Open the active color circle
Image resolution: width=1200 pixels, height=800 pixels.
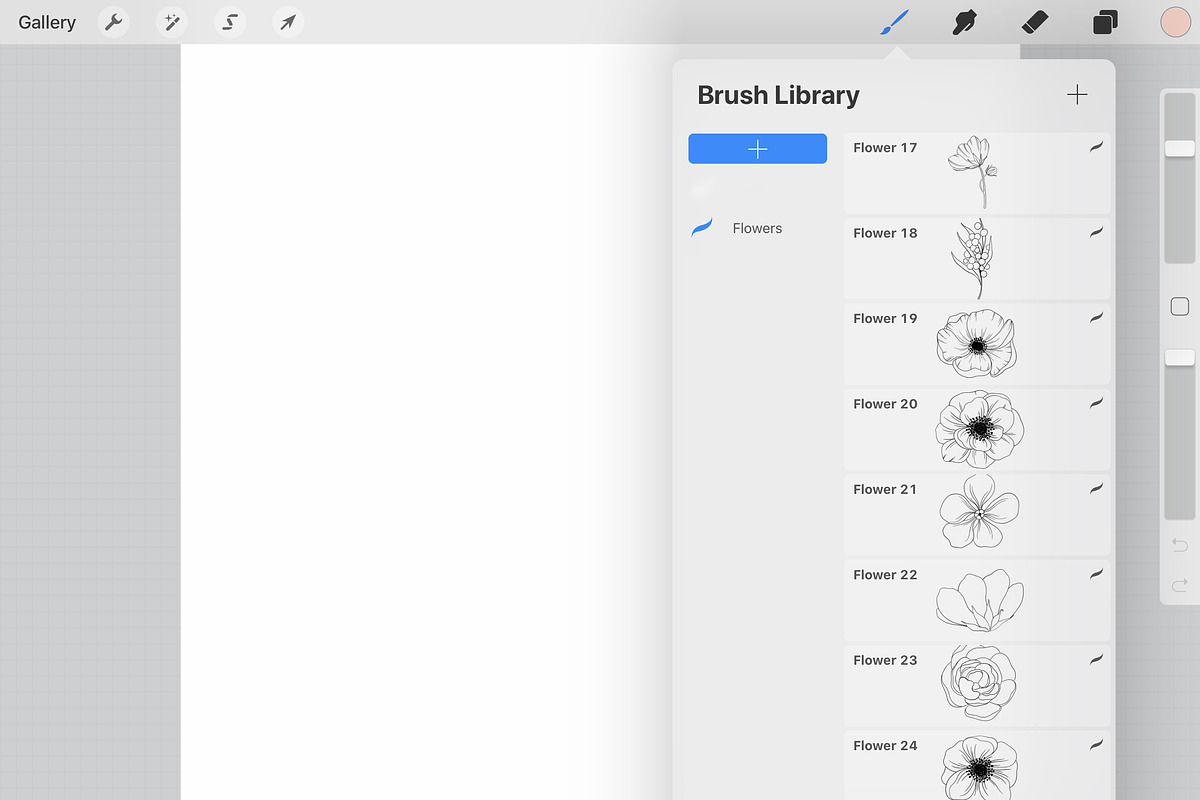(1175, 22)
